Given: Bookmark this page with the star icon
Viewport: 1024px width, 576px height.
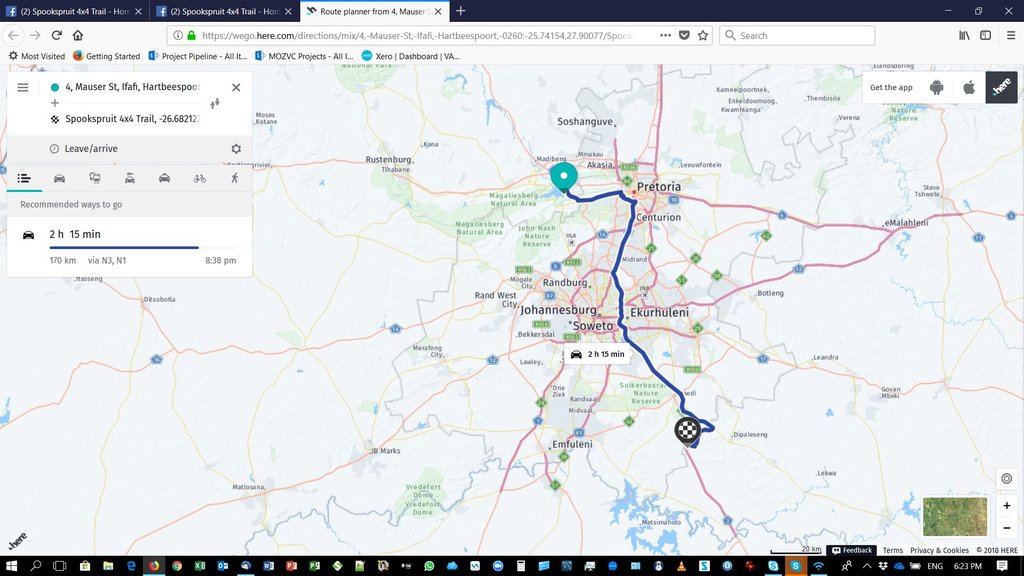Looking at the screenshot, I should pos(703,35).
